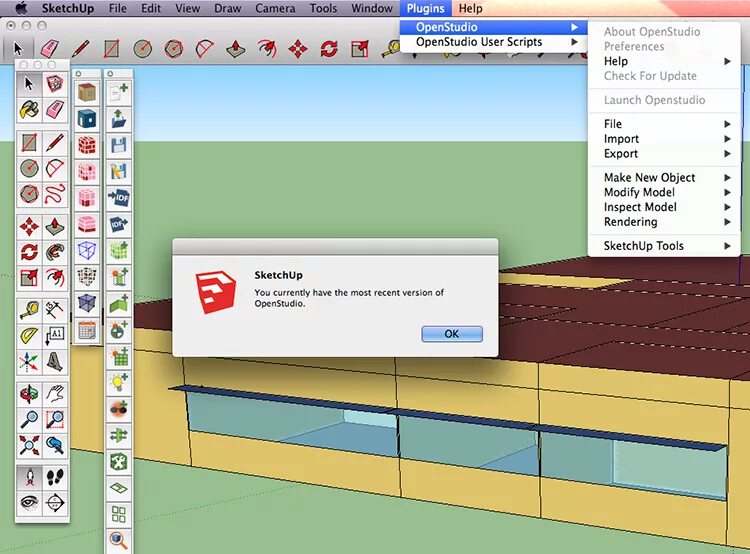Image resolution: width=750 pixels, height=554 pixels.
Task: Choose the OpenStudio menu entry
Action: pyautogui.click(x=494, y=27)
